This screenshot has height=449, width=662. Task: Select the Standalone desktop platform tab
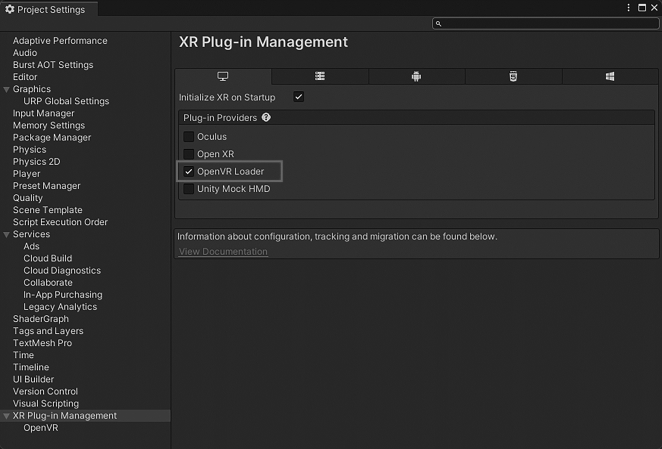click(222, 76)
